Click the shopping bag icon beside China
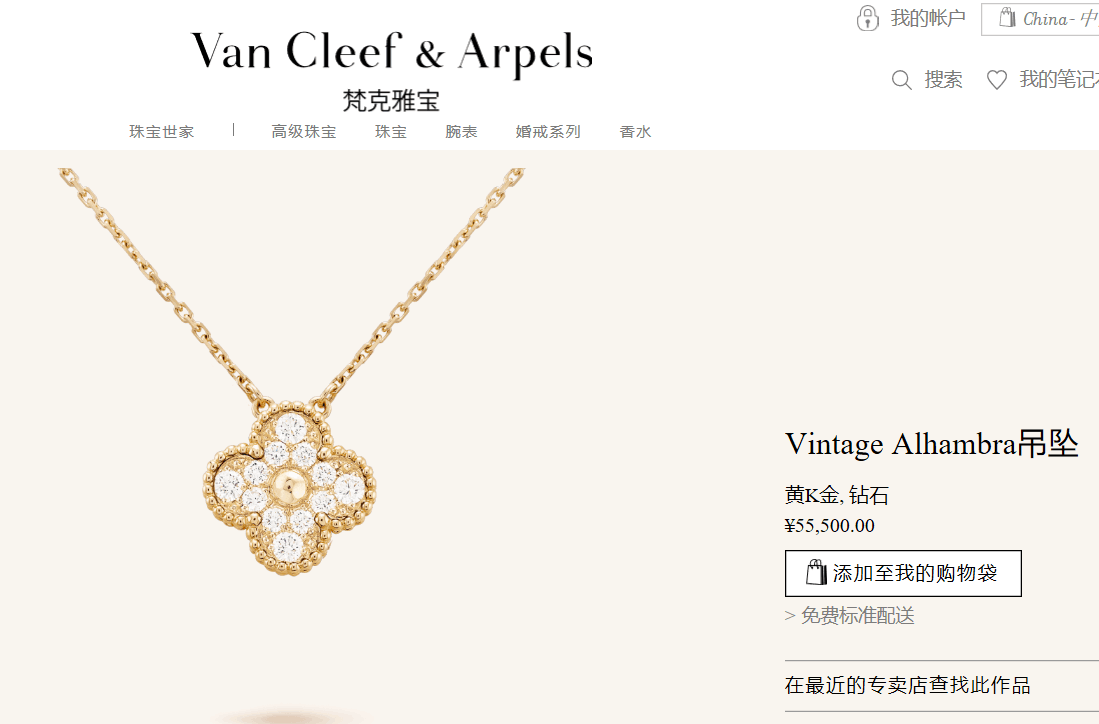1099x724 pixels. (x=1007, y=18)
